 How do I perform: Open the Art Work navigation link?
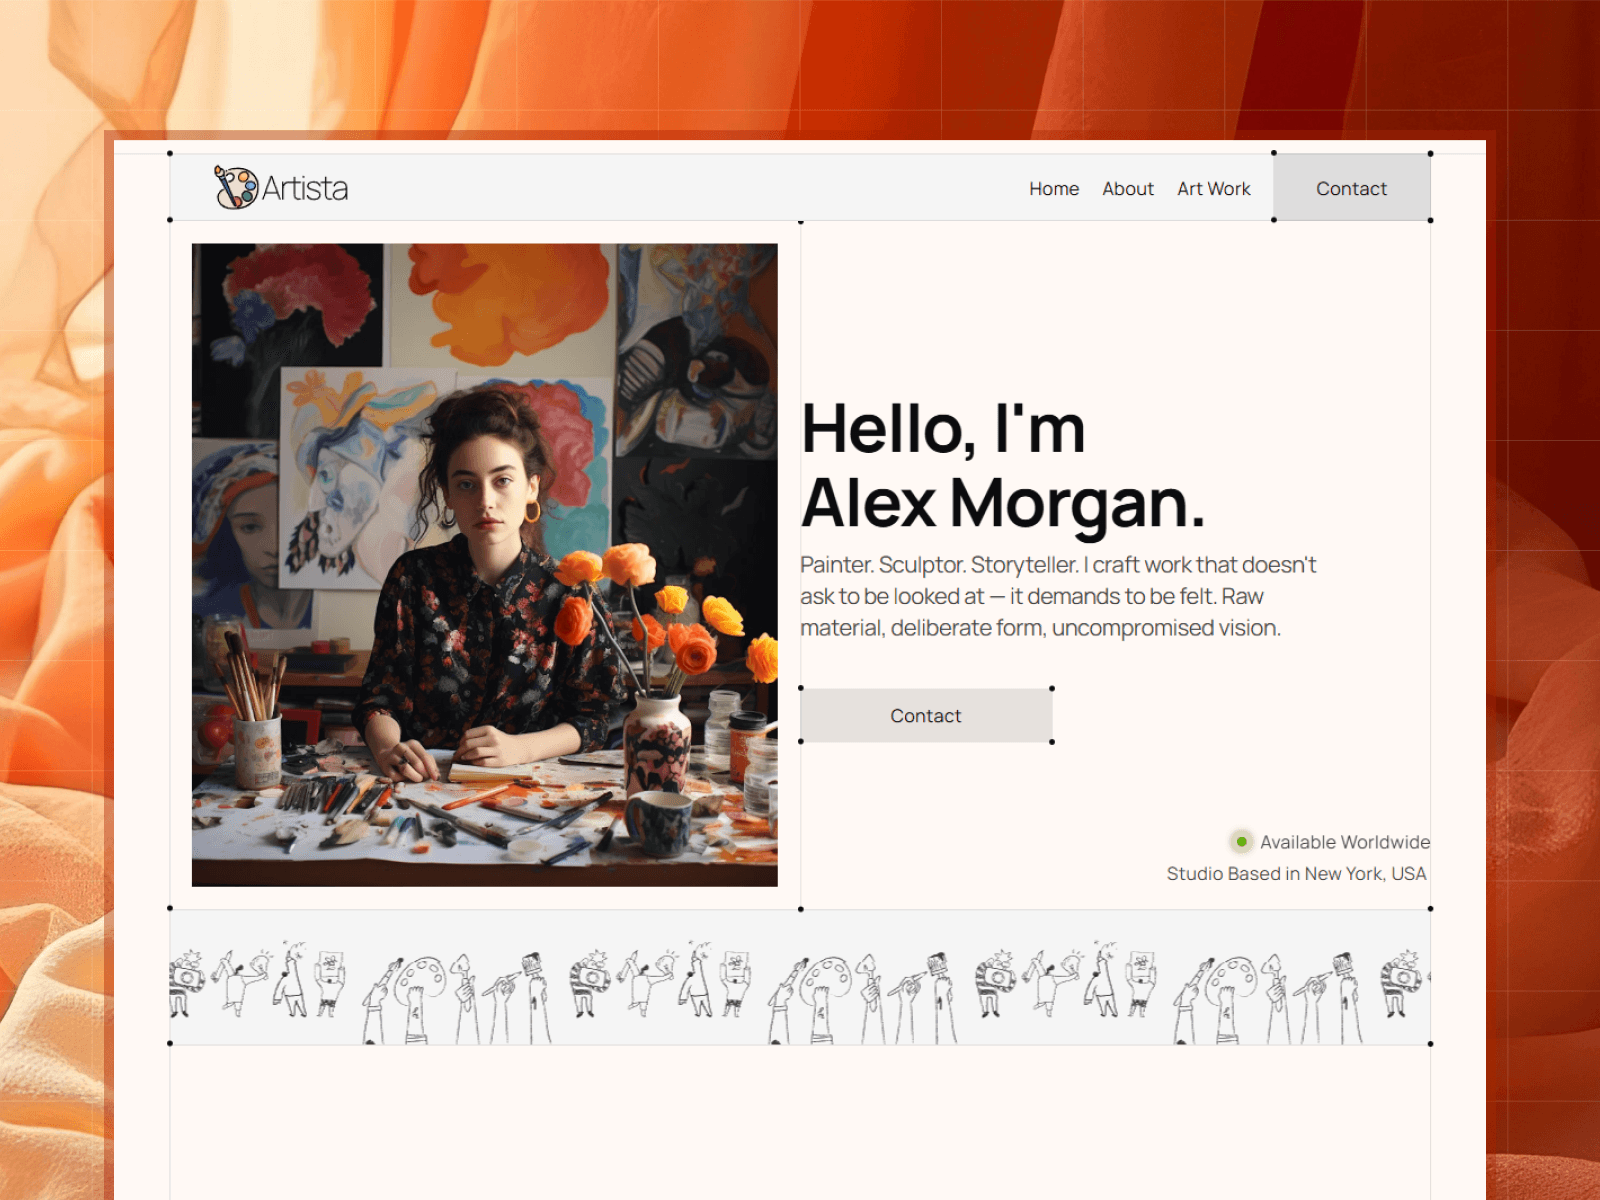pos(1214,189)
